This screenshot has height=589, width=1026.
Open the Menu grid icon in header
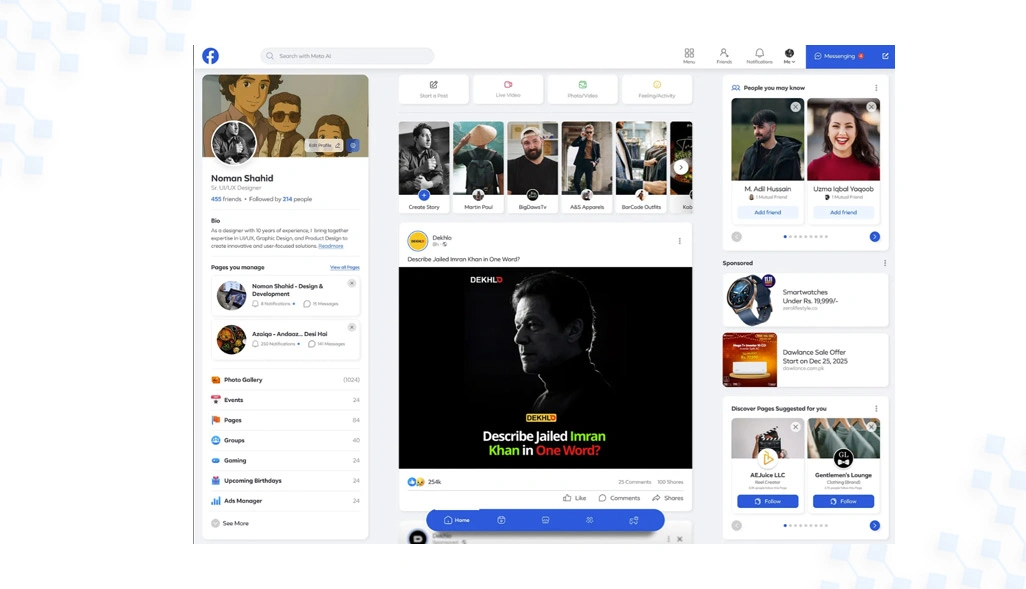pos(689,55)
